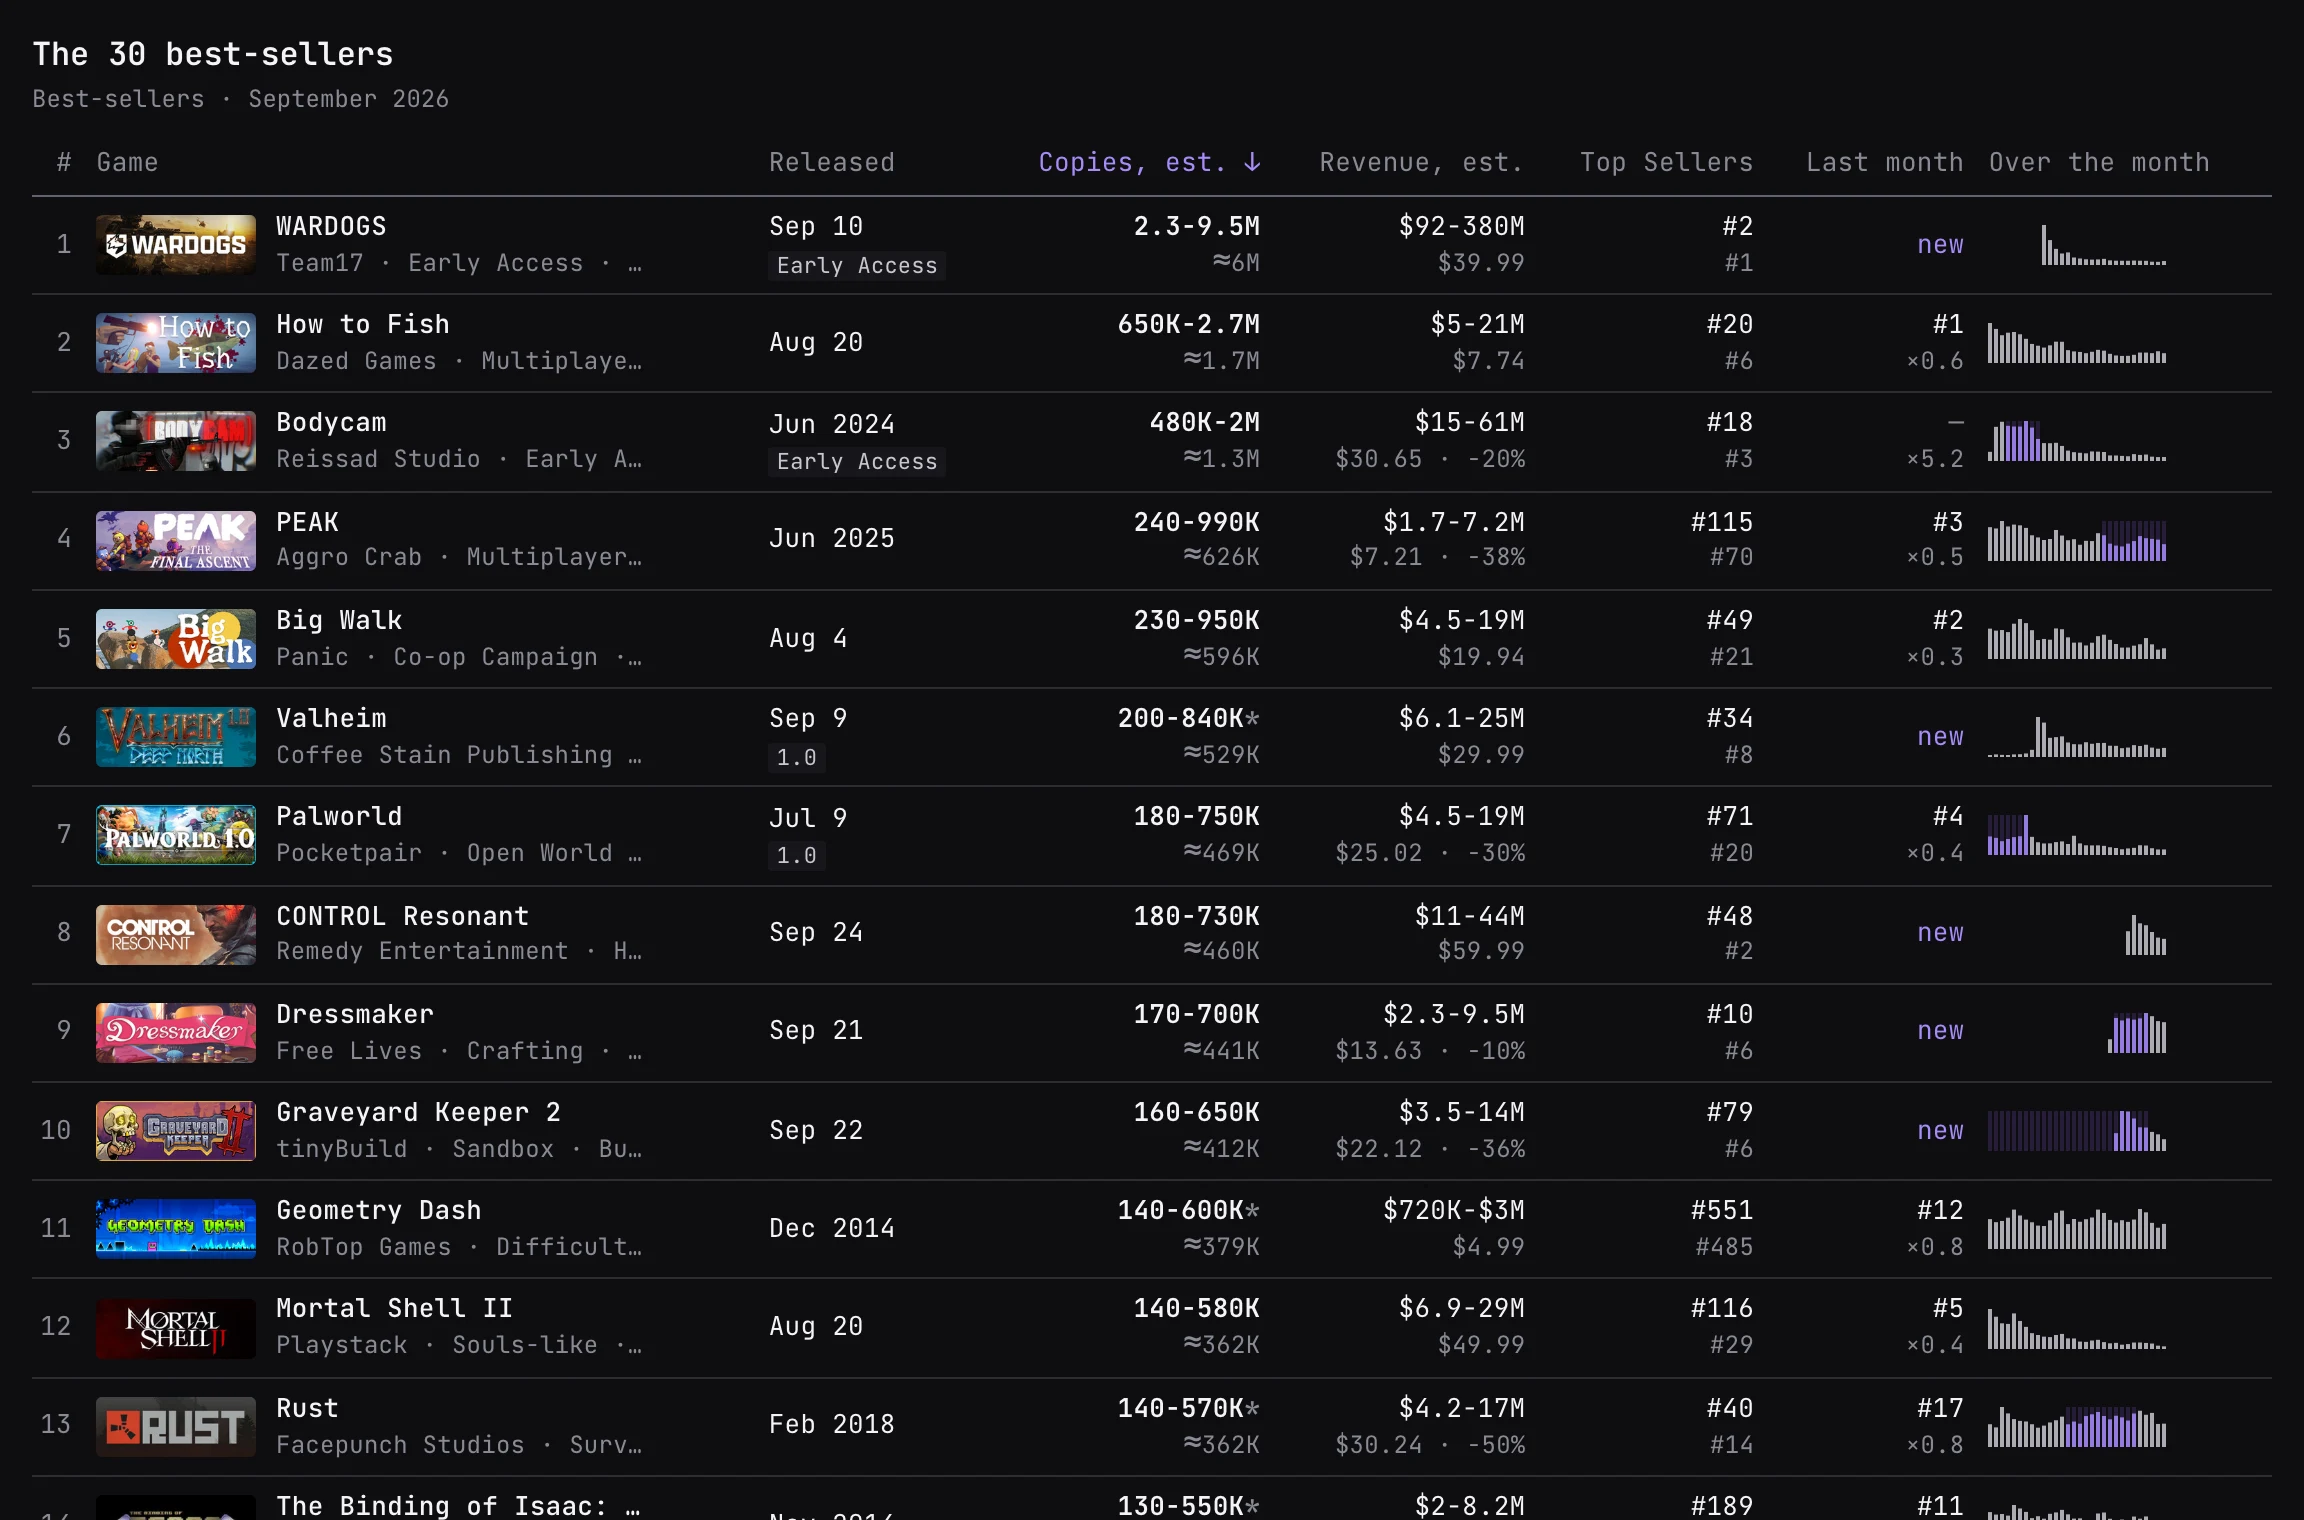The height and width of the screenshot is (1520, 2304).
Task: Open the How to Fish thumbnail image
Action: point(176,343)
